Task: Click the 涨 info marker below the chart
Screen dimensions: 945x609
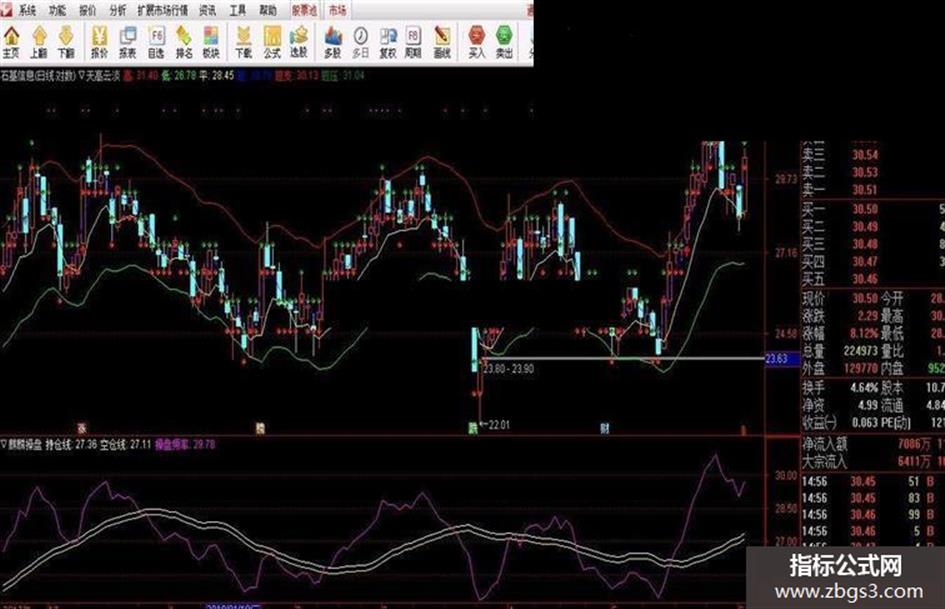Action: [x=82, y=428]
